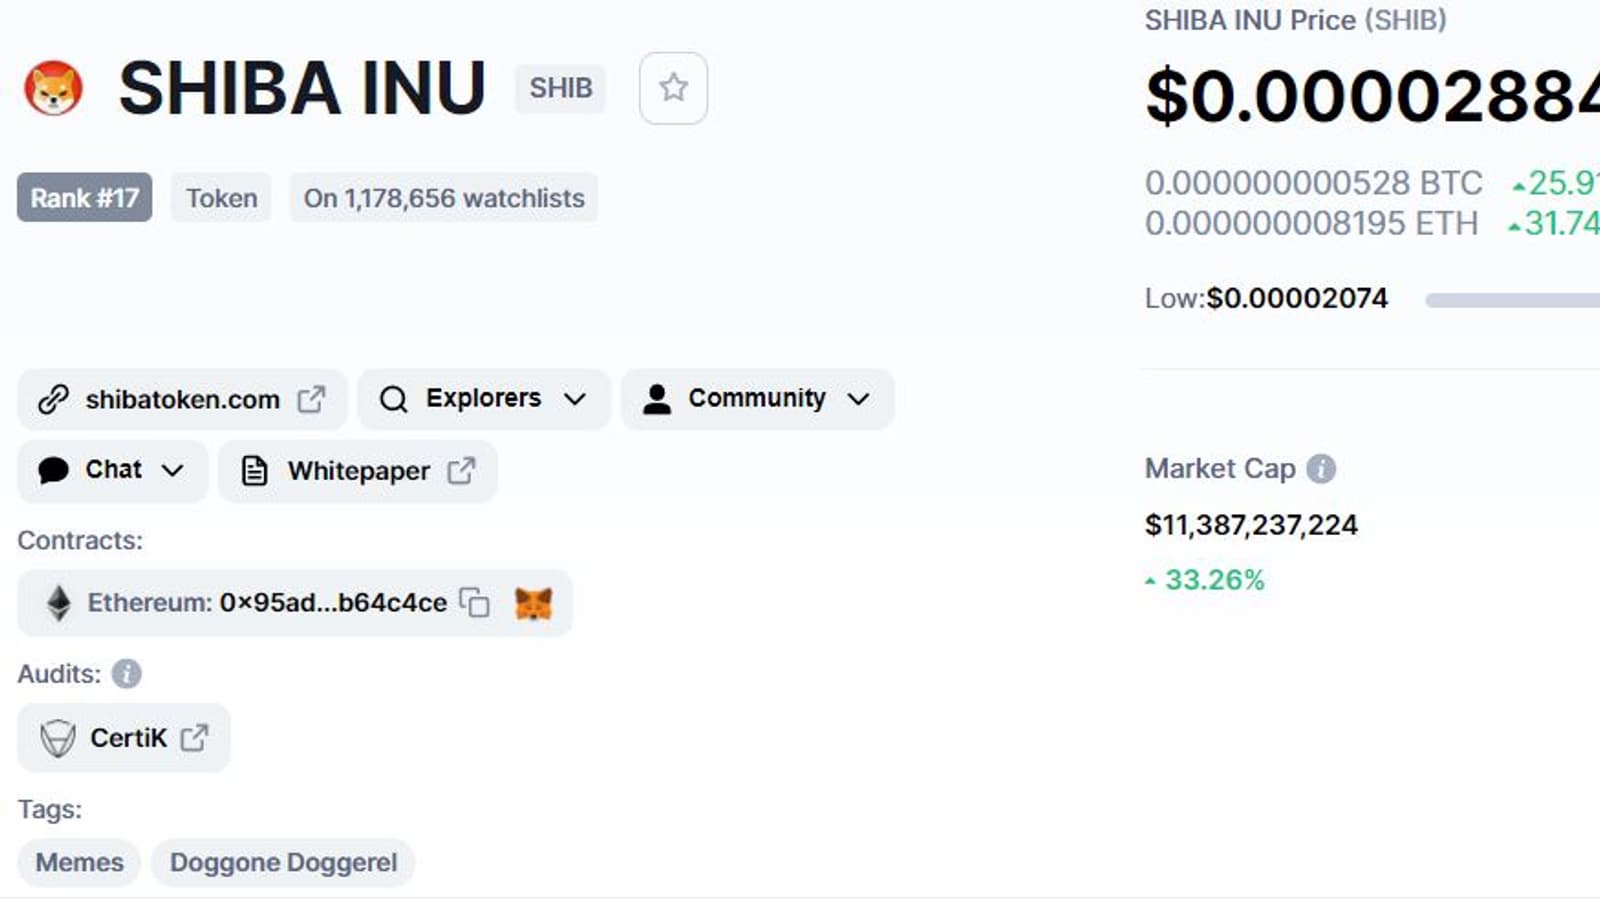Screen dimensions: 1600x900
Task: Click the Audits info icon
Action: pyautogui.click(x=126, y=674)
